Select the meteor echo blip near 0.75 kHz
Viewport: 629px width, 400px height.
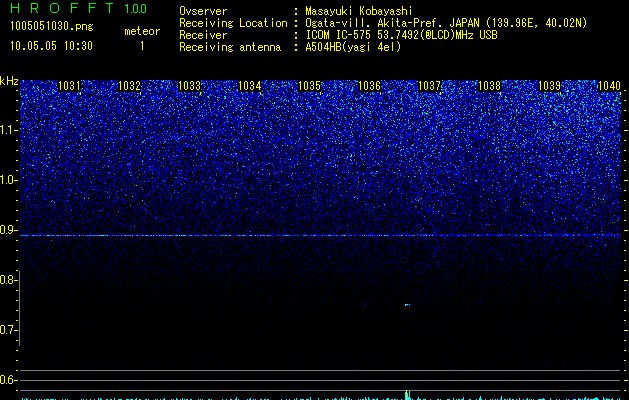coord(408,305)
